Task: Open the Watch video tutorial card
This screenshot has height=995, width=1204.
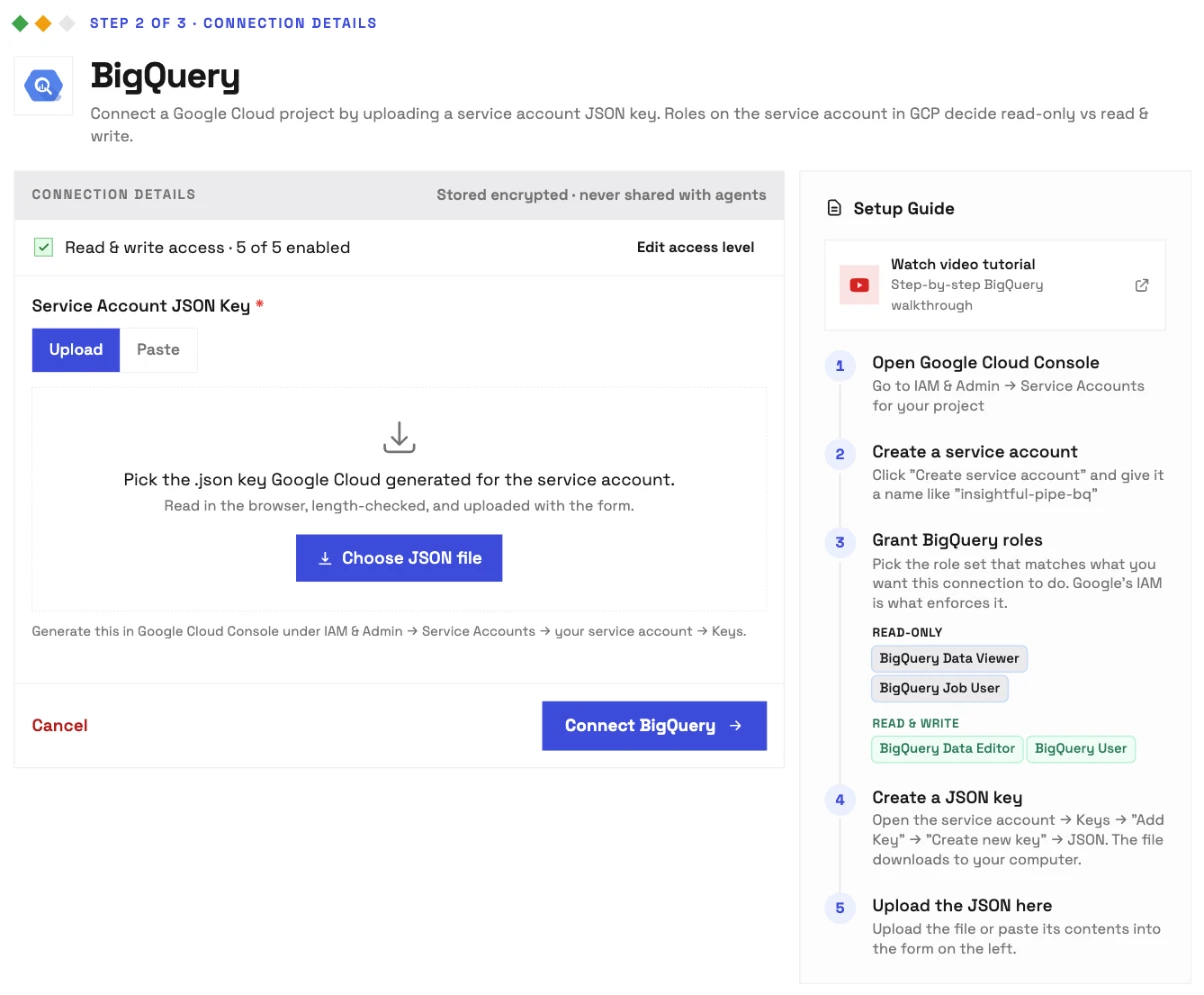Action: (995, 285)
